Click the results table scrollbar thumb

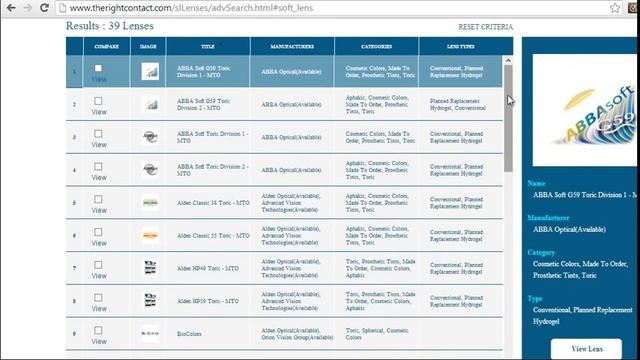click(508, 118)
